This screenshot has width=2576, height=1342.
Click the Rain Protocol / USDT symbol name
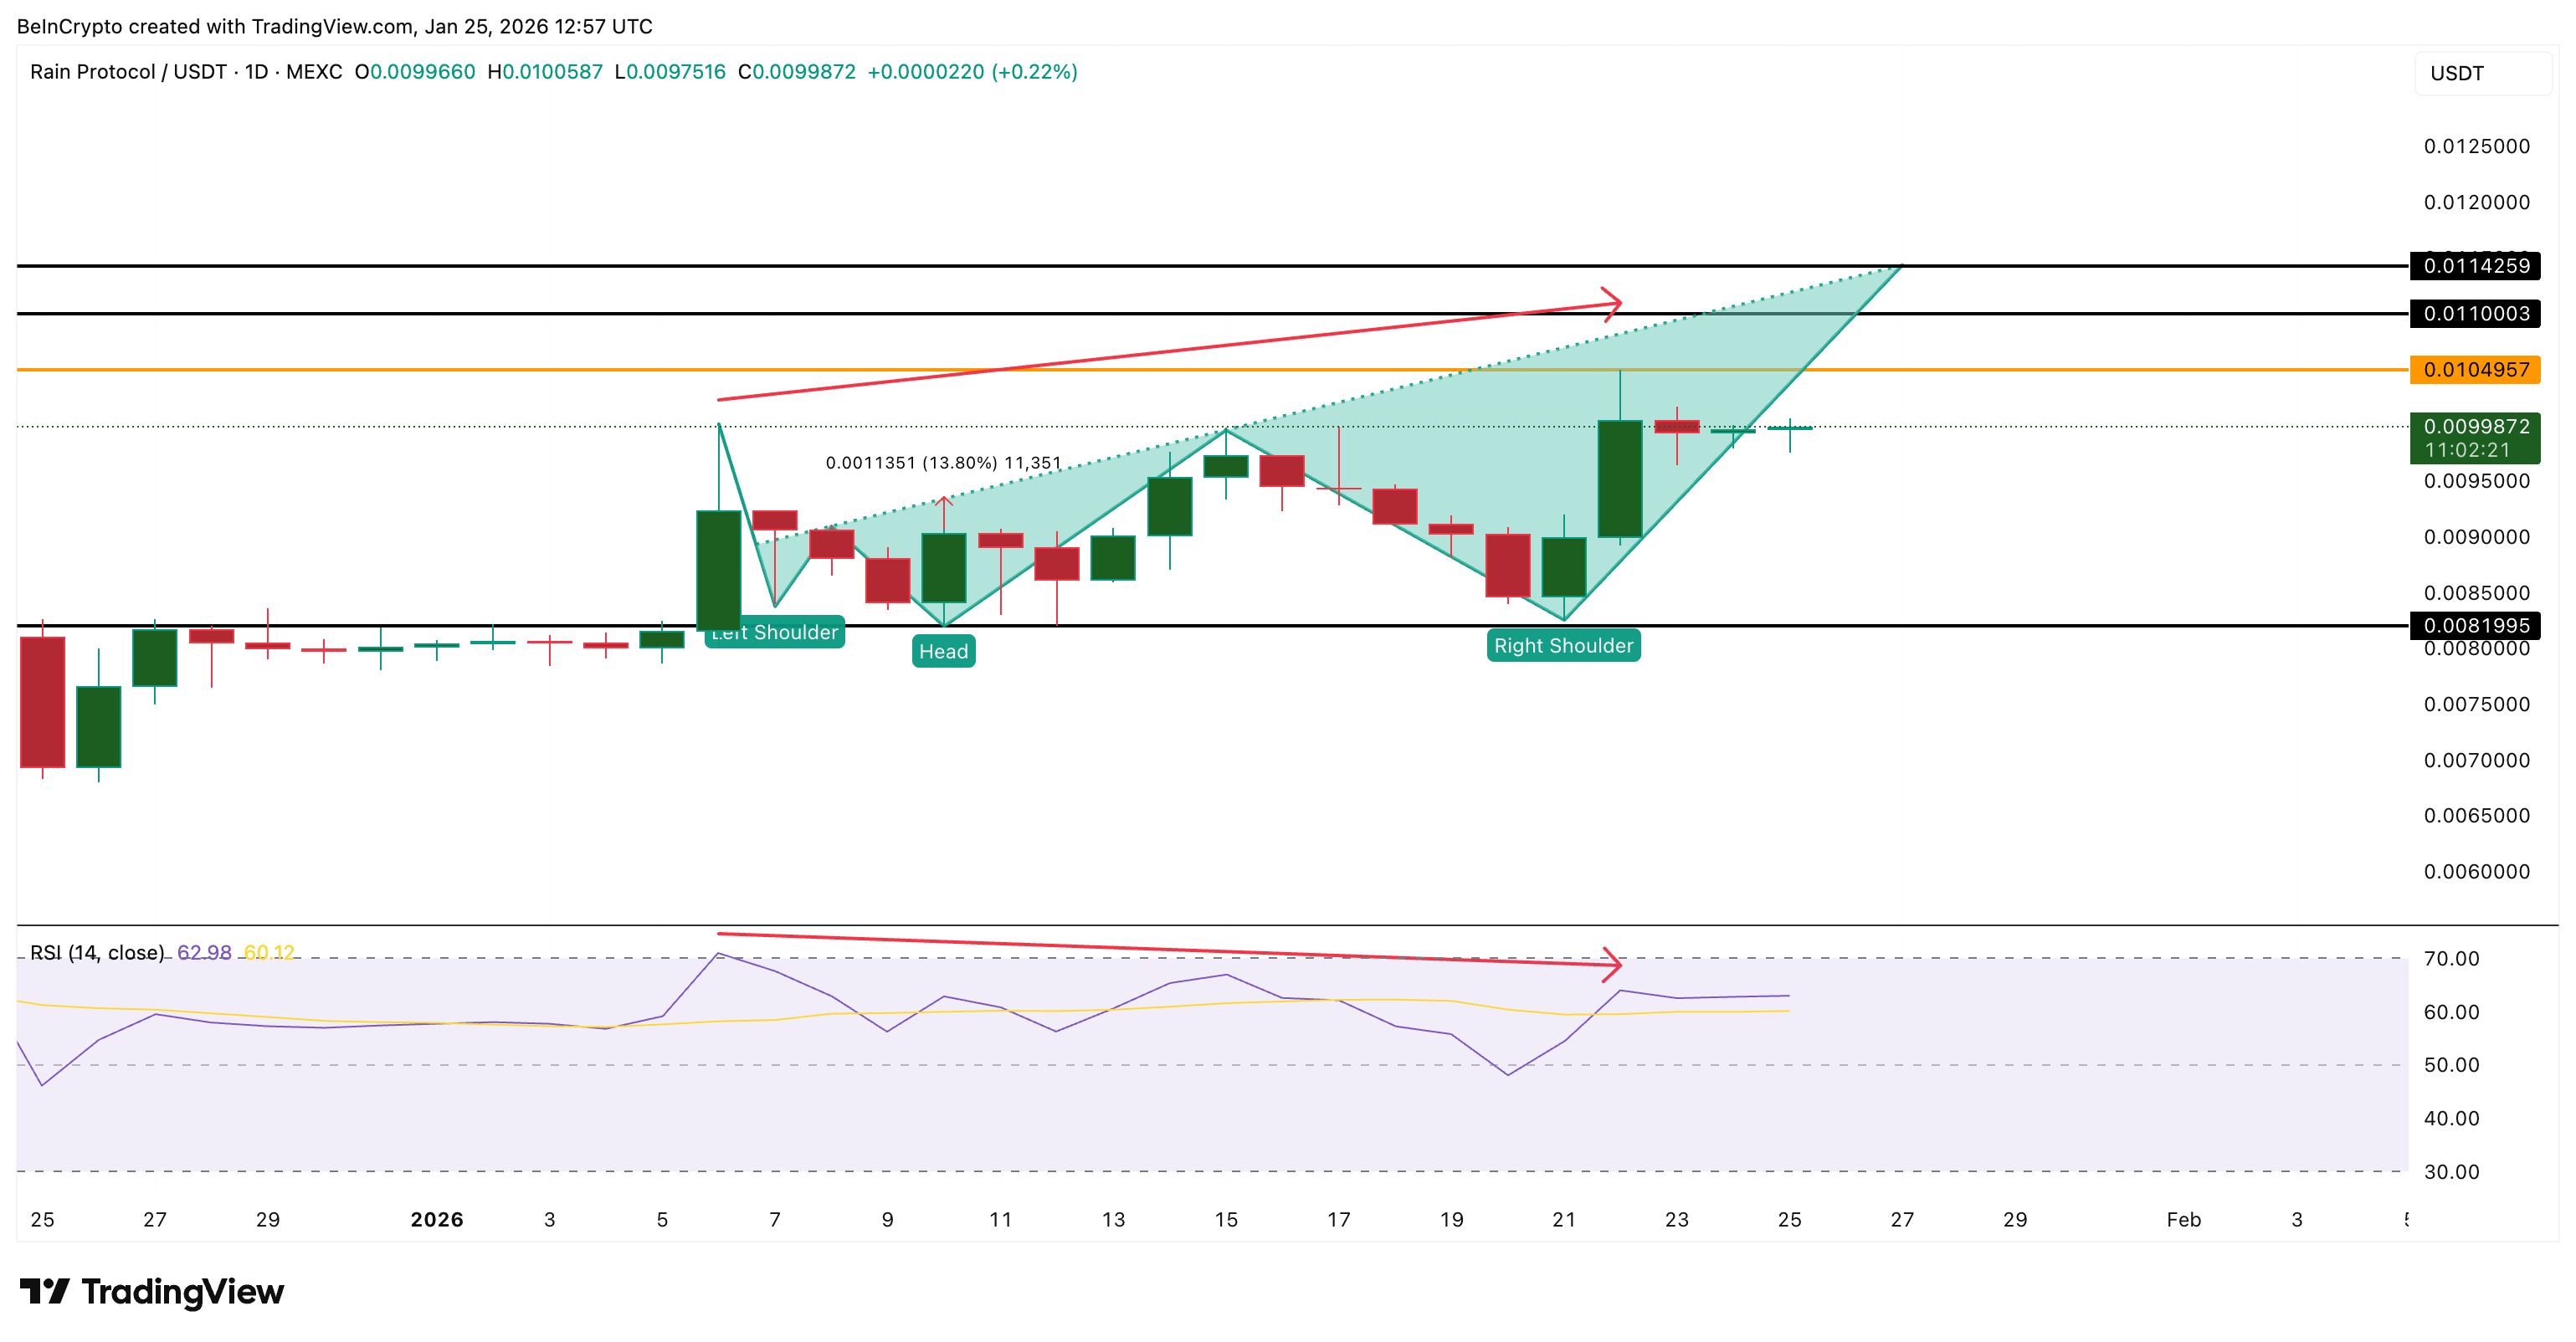(x=130, y=71)
